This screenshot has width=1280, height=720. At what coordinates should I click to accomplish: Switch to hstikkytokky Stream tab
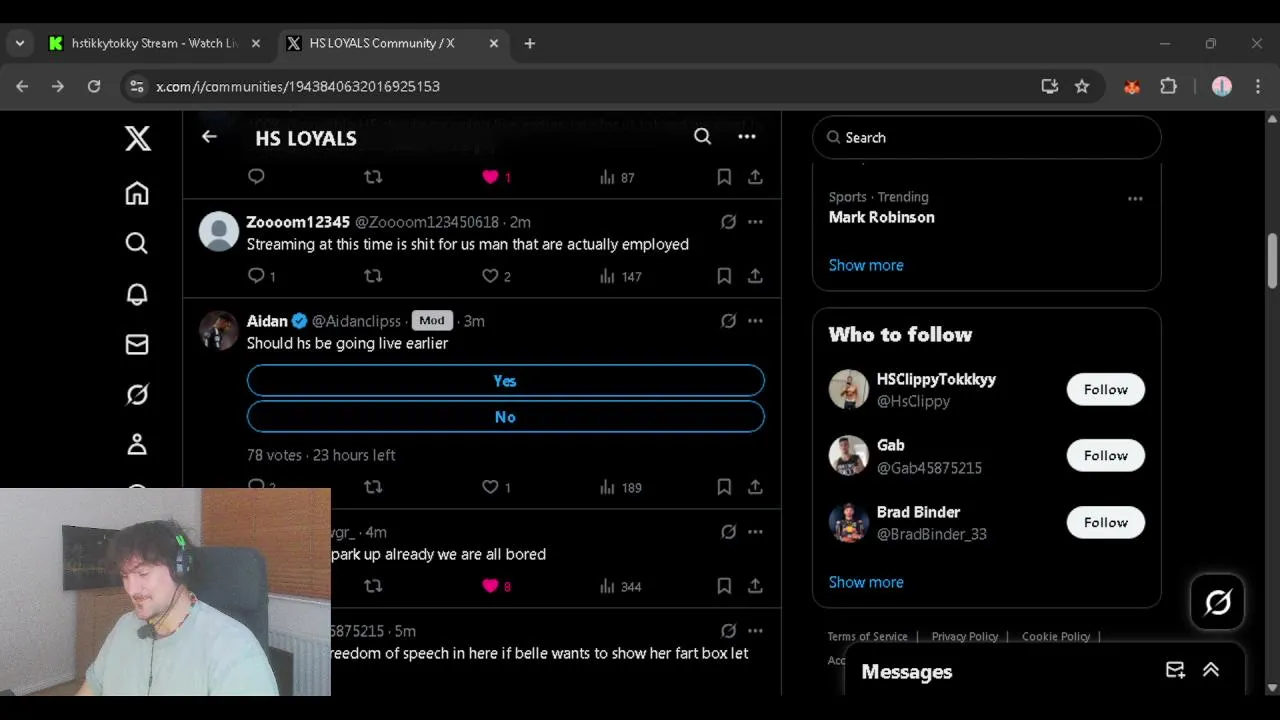tap(155, 43)
